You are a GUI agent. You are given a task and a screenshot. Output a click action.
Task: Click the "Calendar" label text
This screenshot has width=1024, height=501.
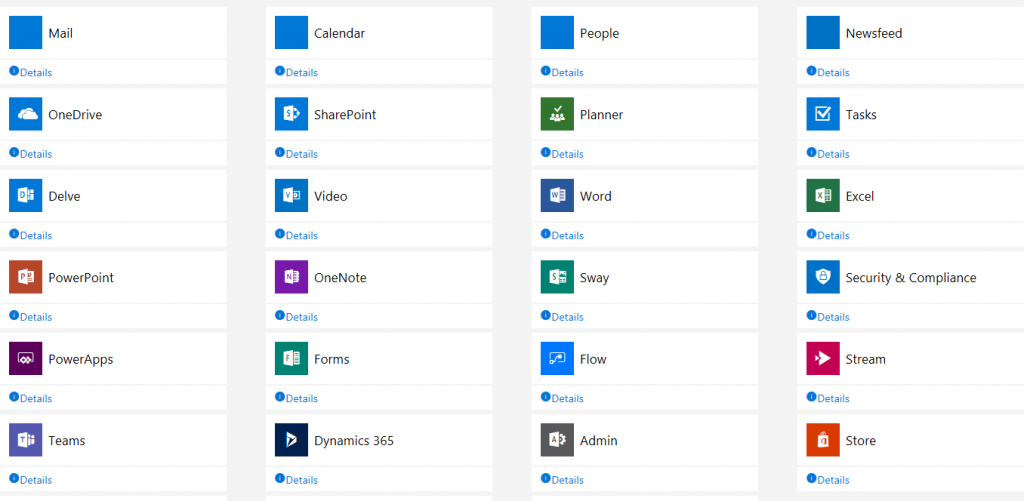(340, 33)
